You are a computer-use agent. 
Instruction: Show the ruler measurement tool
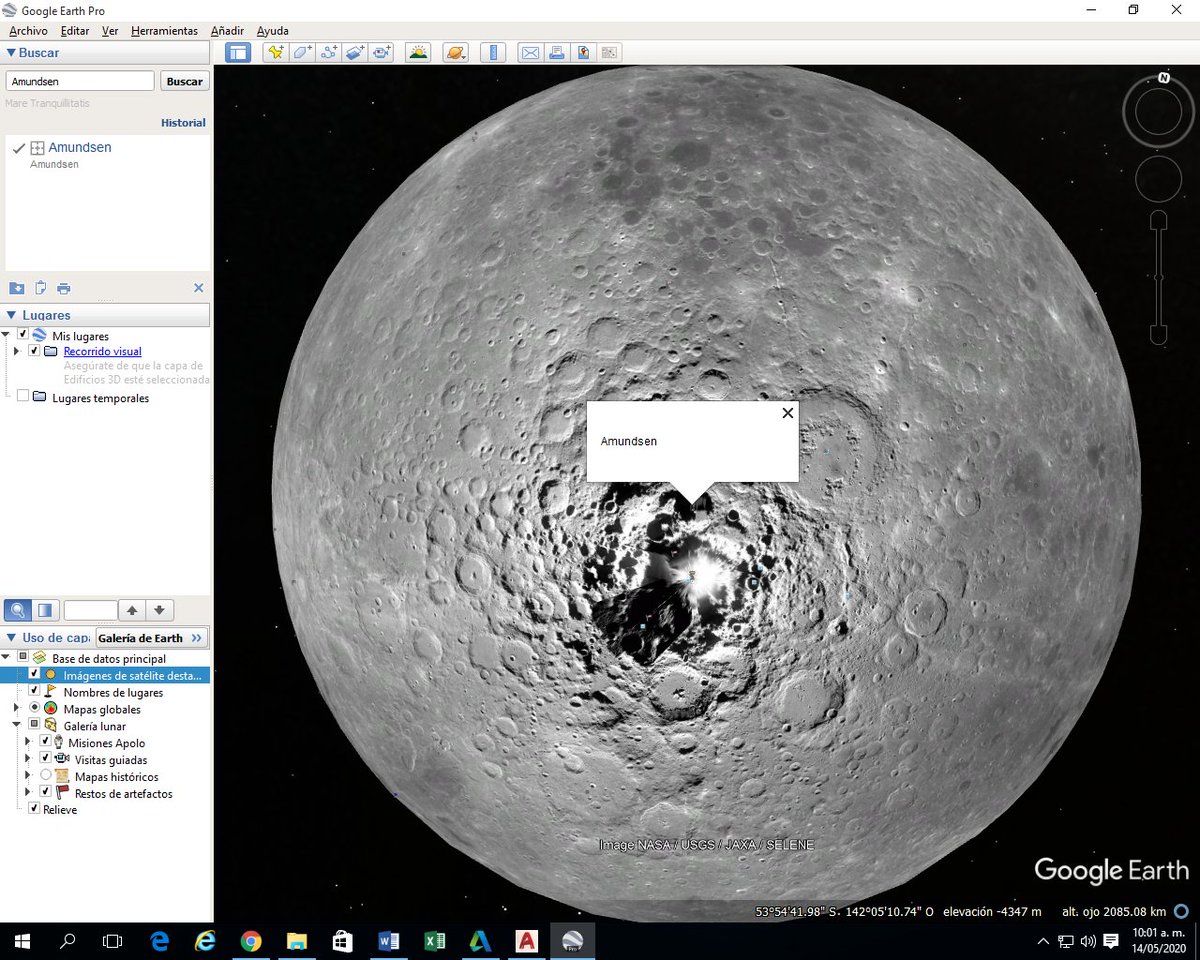pos(493,53)
